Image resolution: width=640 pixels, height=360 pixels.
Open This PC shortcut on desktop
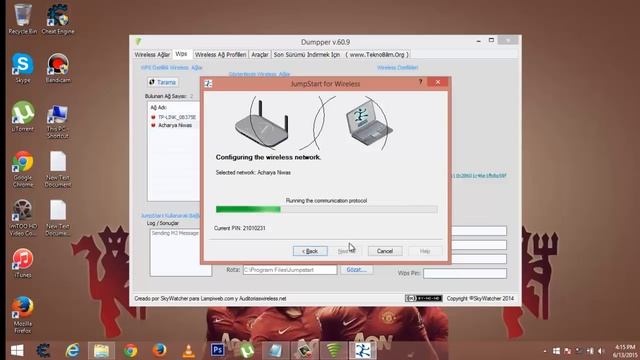click(58, 122)
